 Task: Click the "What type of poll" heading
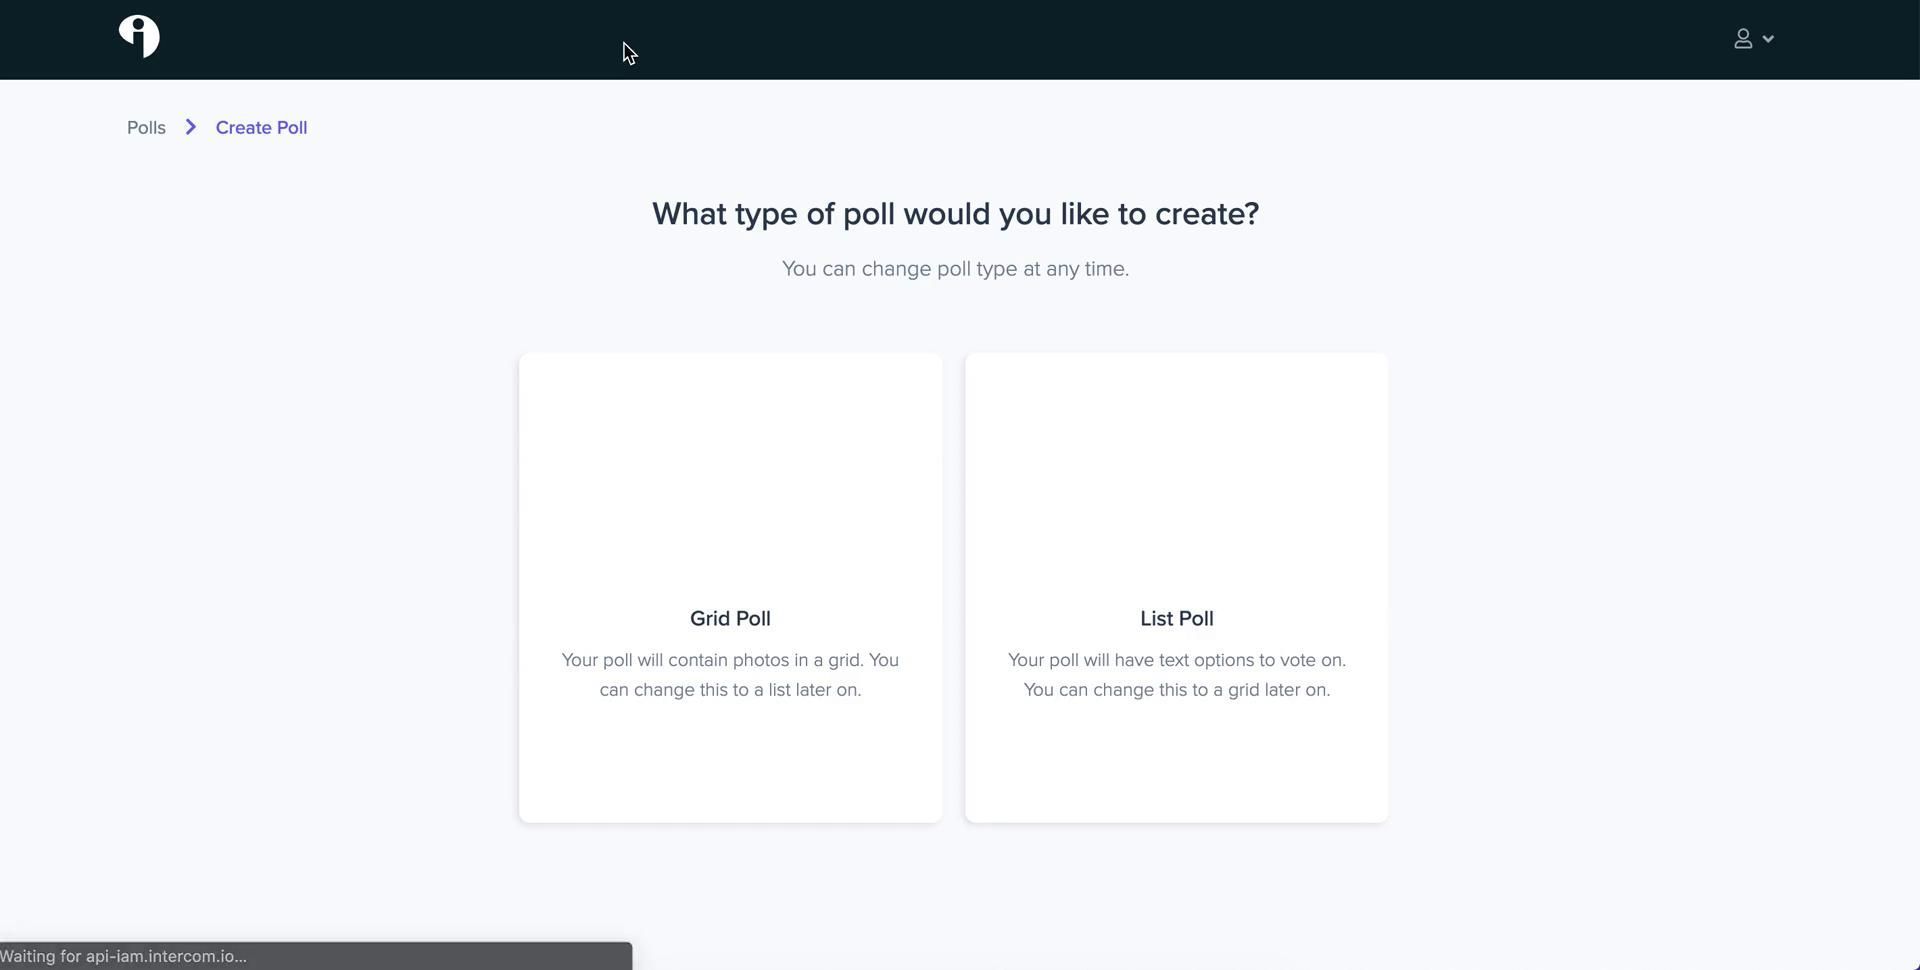point(955,214)
